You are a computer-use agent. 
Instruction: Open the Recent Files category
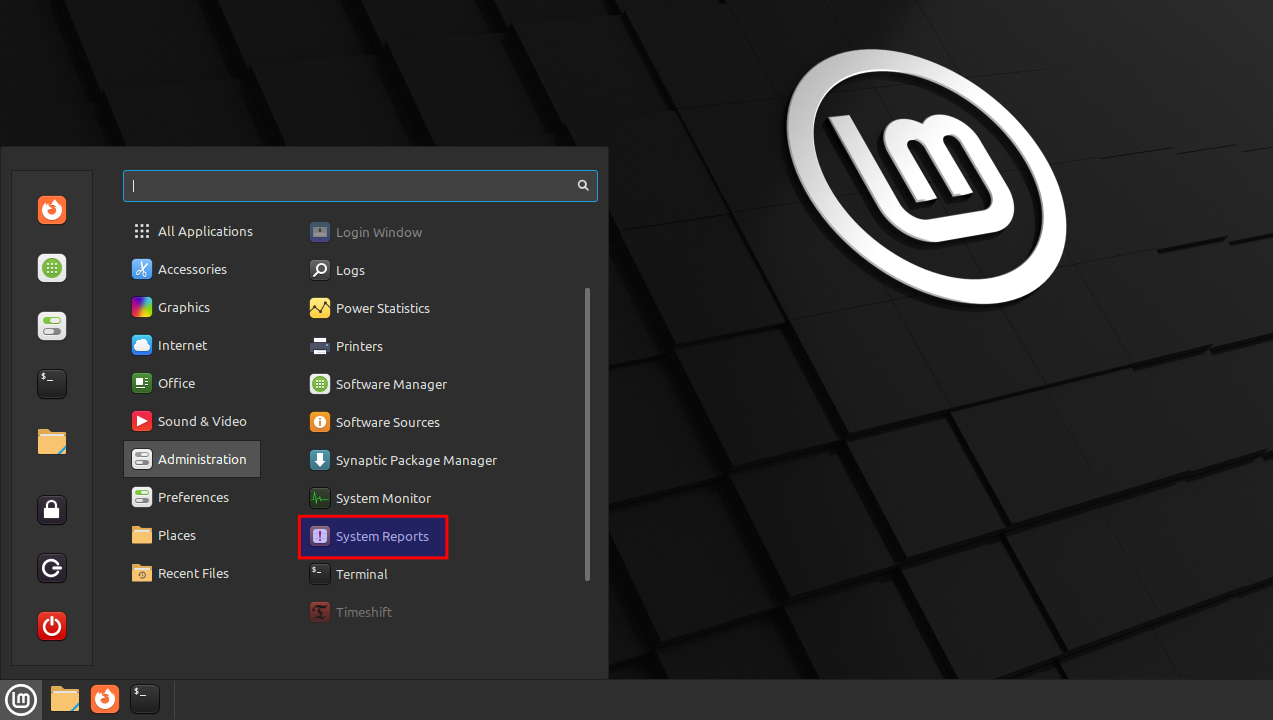[x=192, y=573]
